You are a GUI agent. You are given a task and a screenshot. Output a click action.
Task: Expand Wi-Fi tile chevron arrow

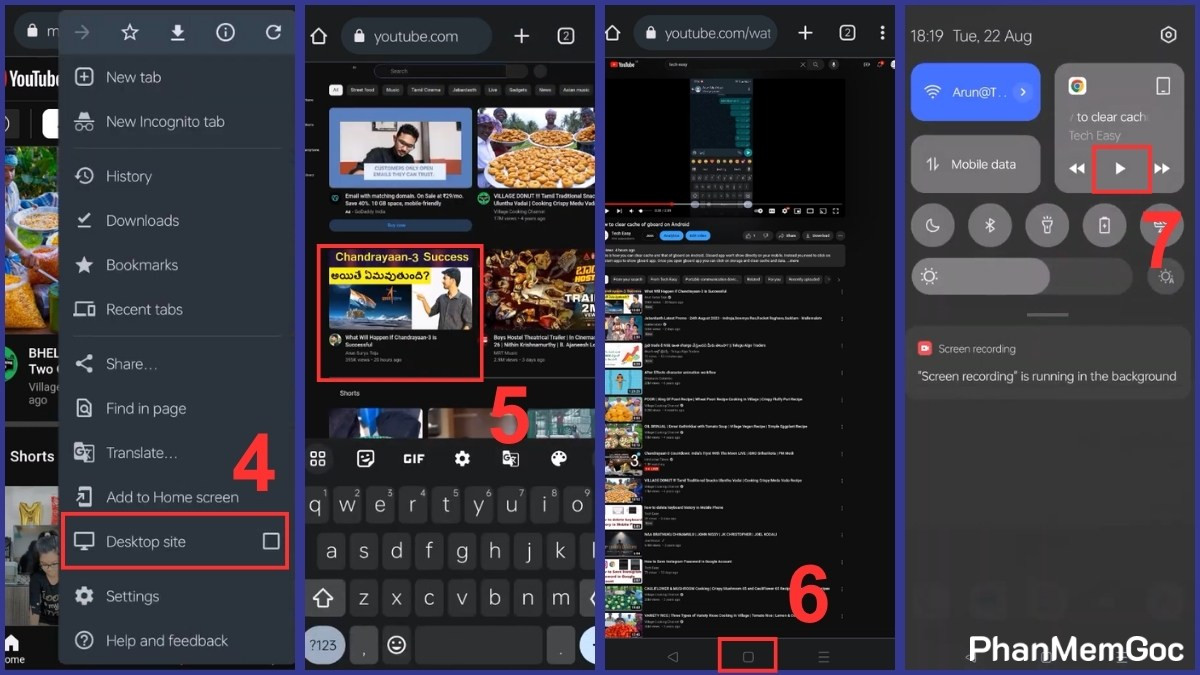1022,92
